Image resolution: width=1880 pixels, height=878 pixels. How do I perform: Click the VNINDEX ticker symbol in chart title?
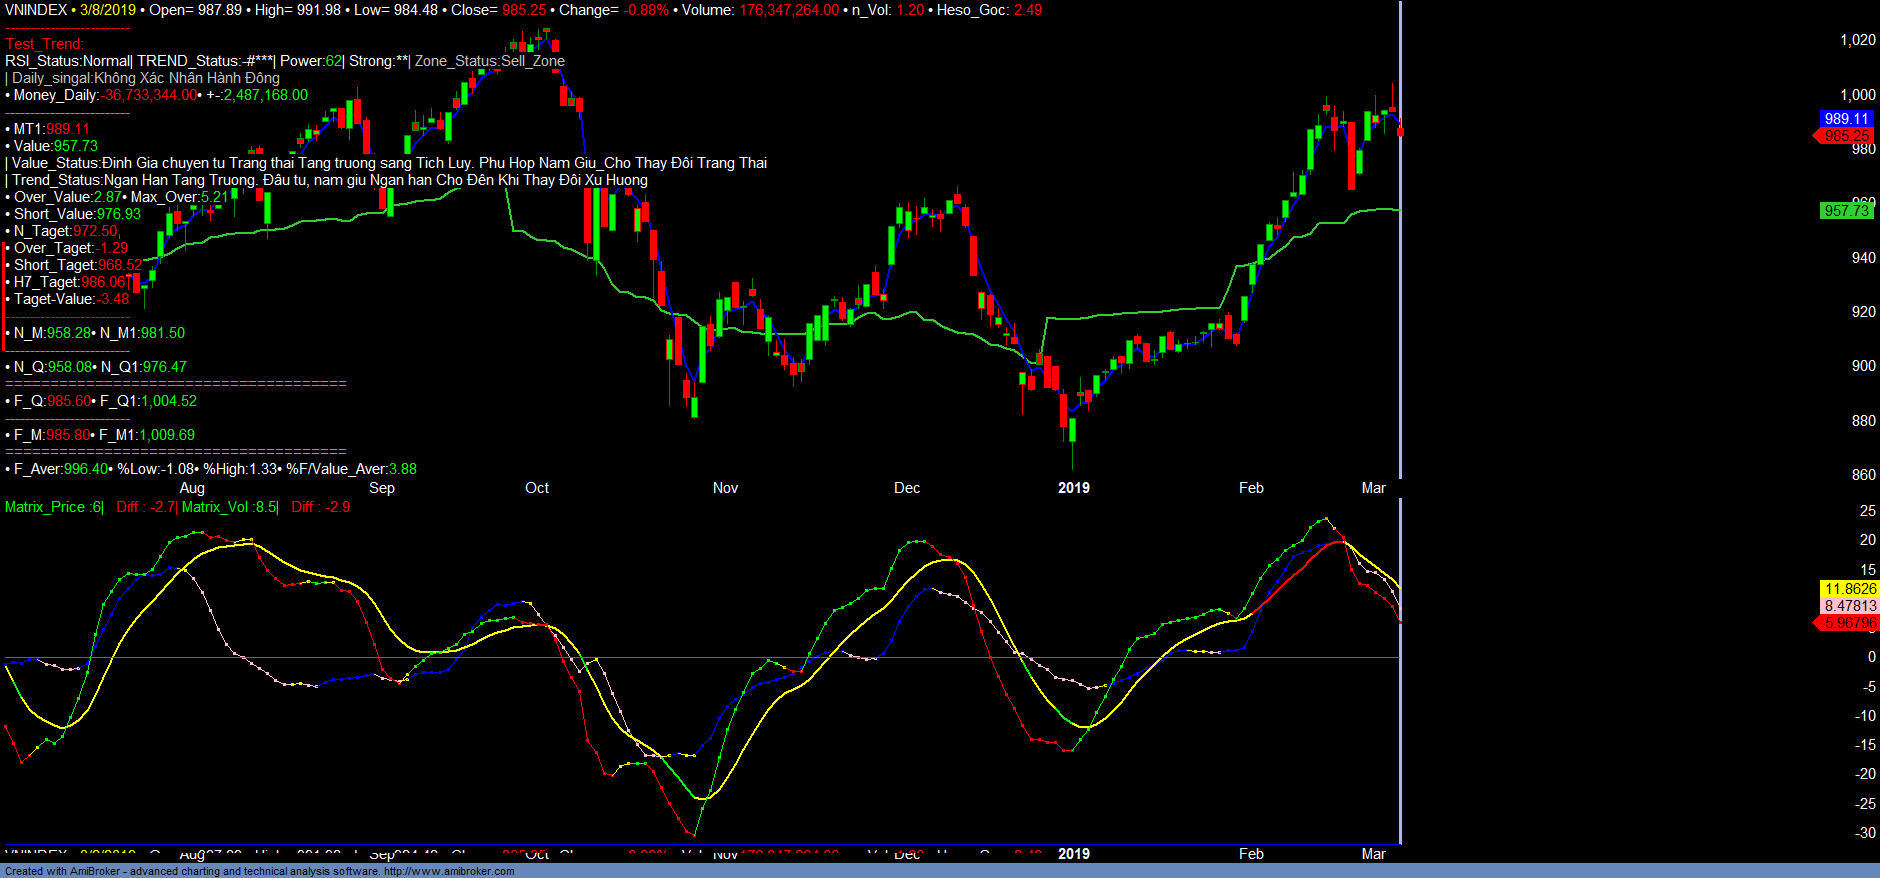[x=36, y=10]
